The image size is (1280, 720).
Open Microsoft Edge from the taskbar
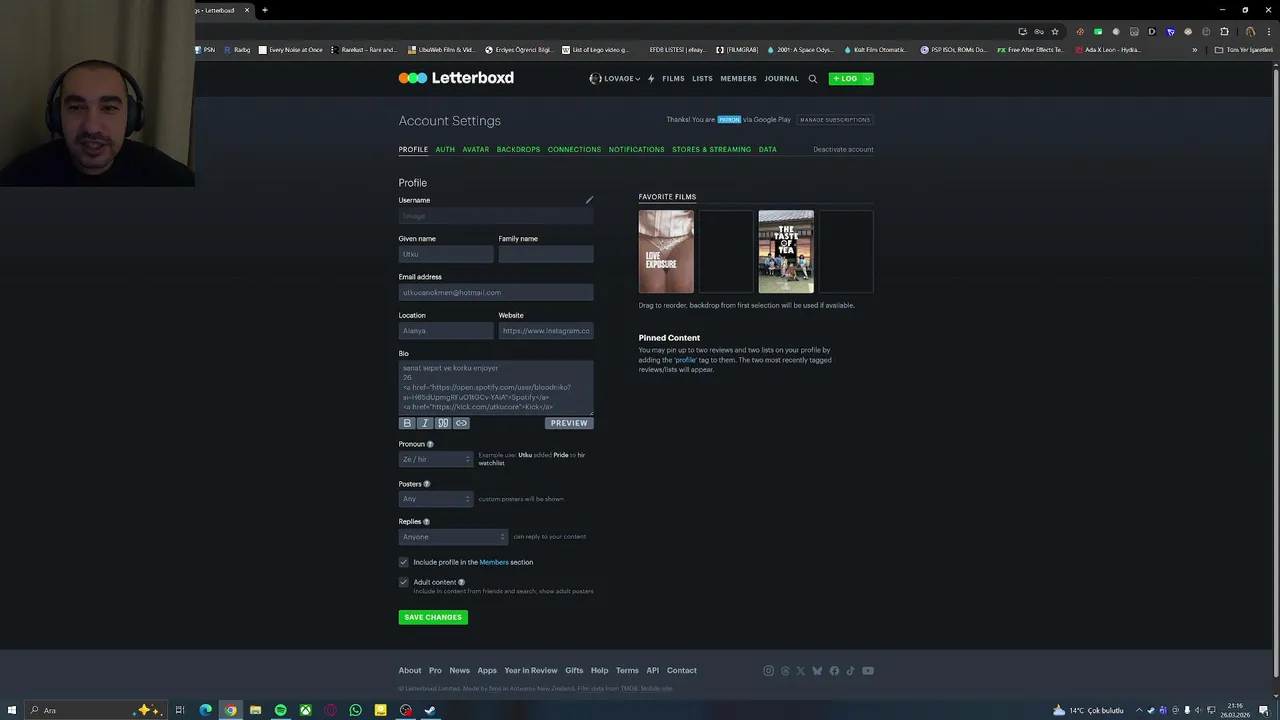tap(205, 710)
